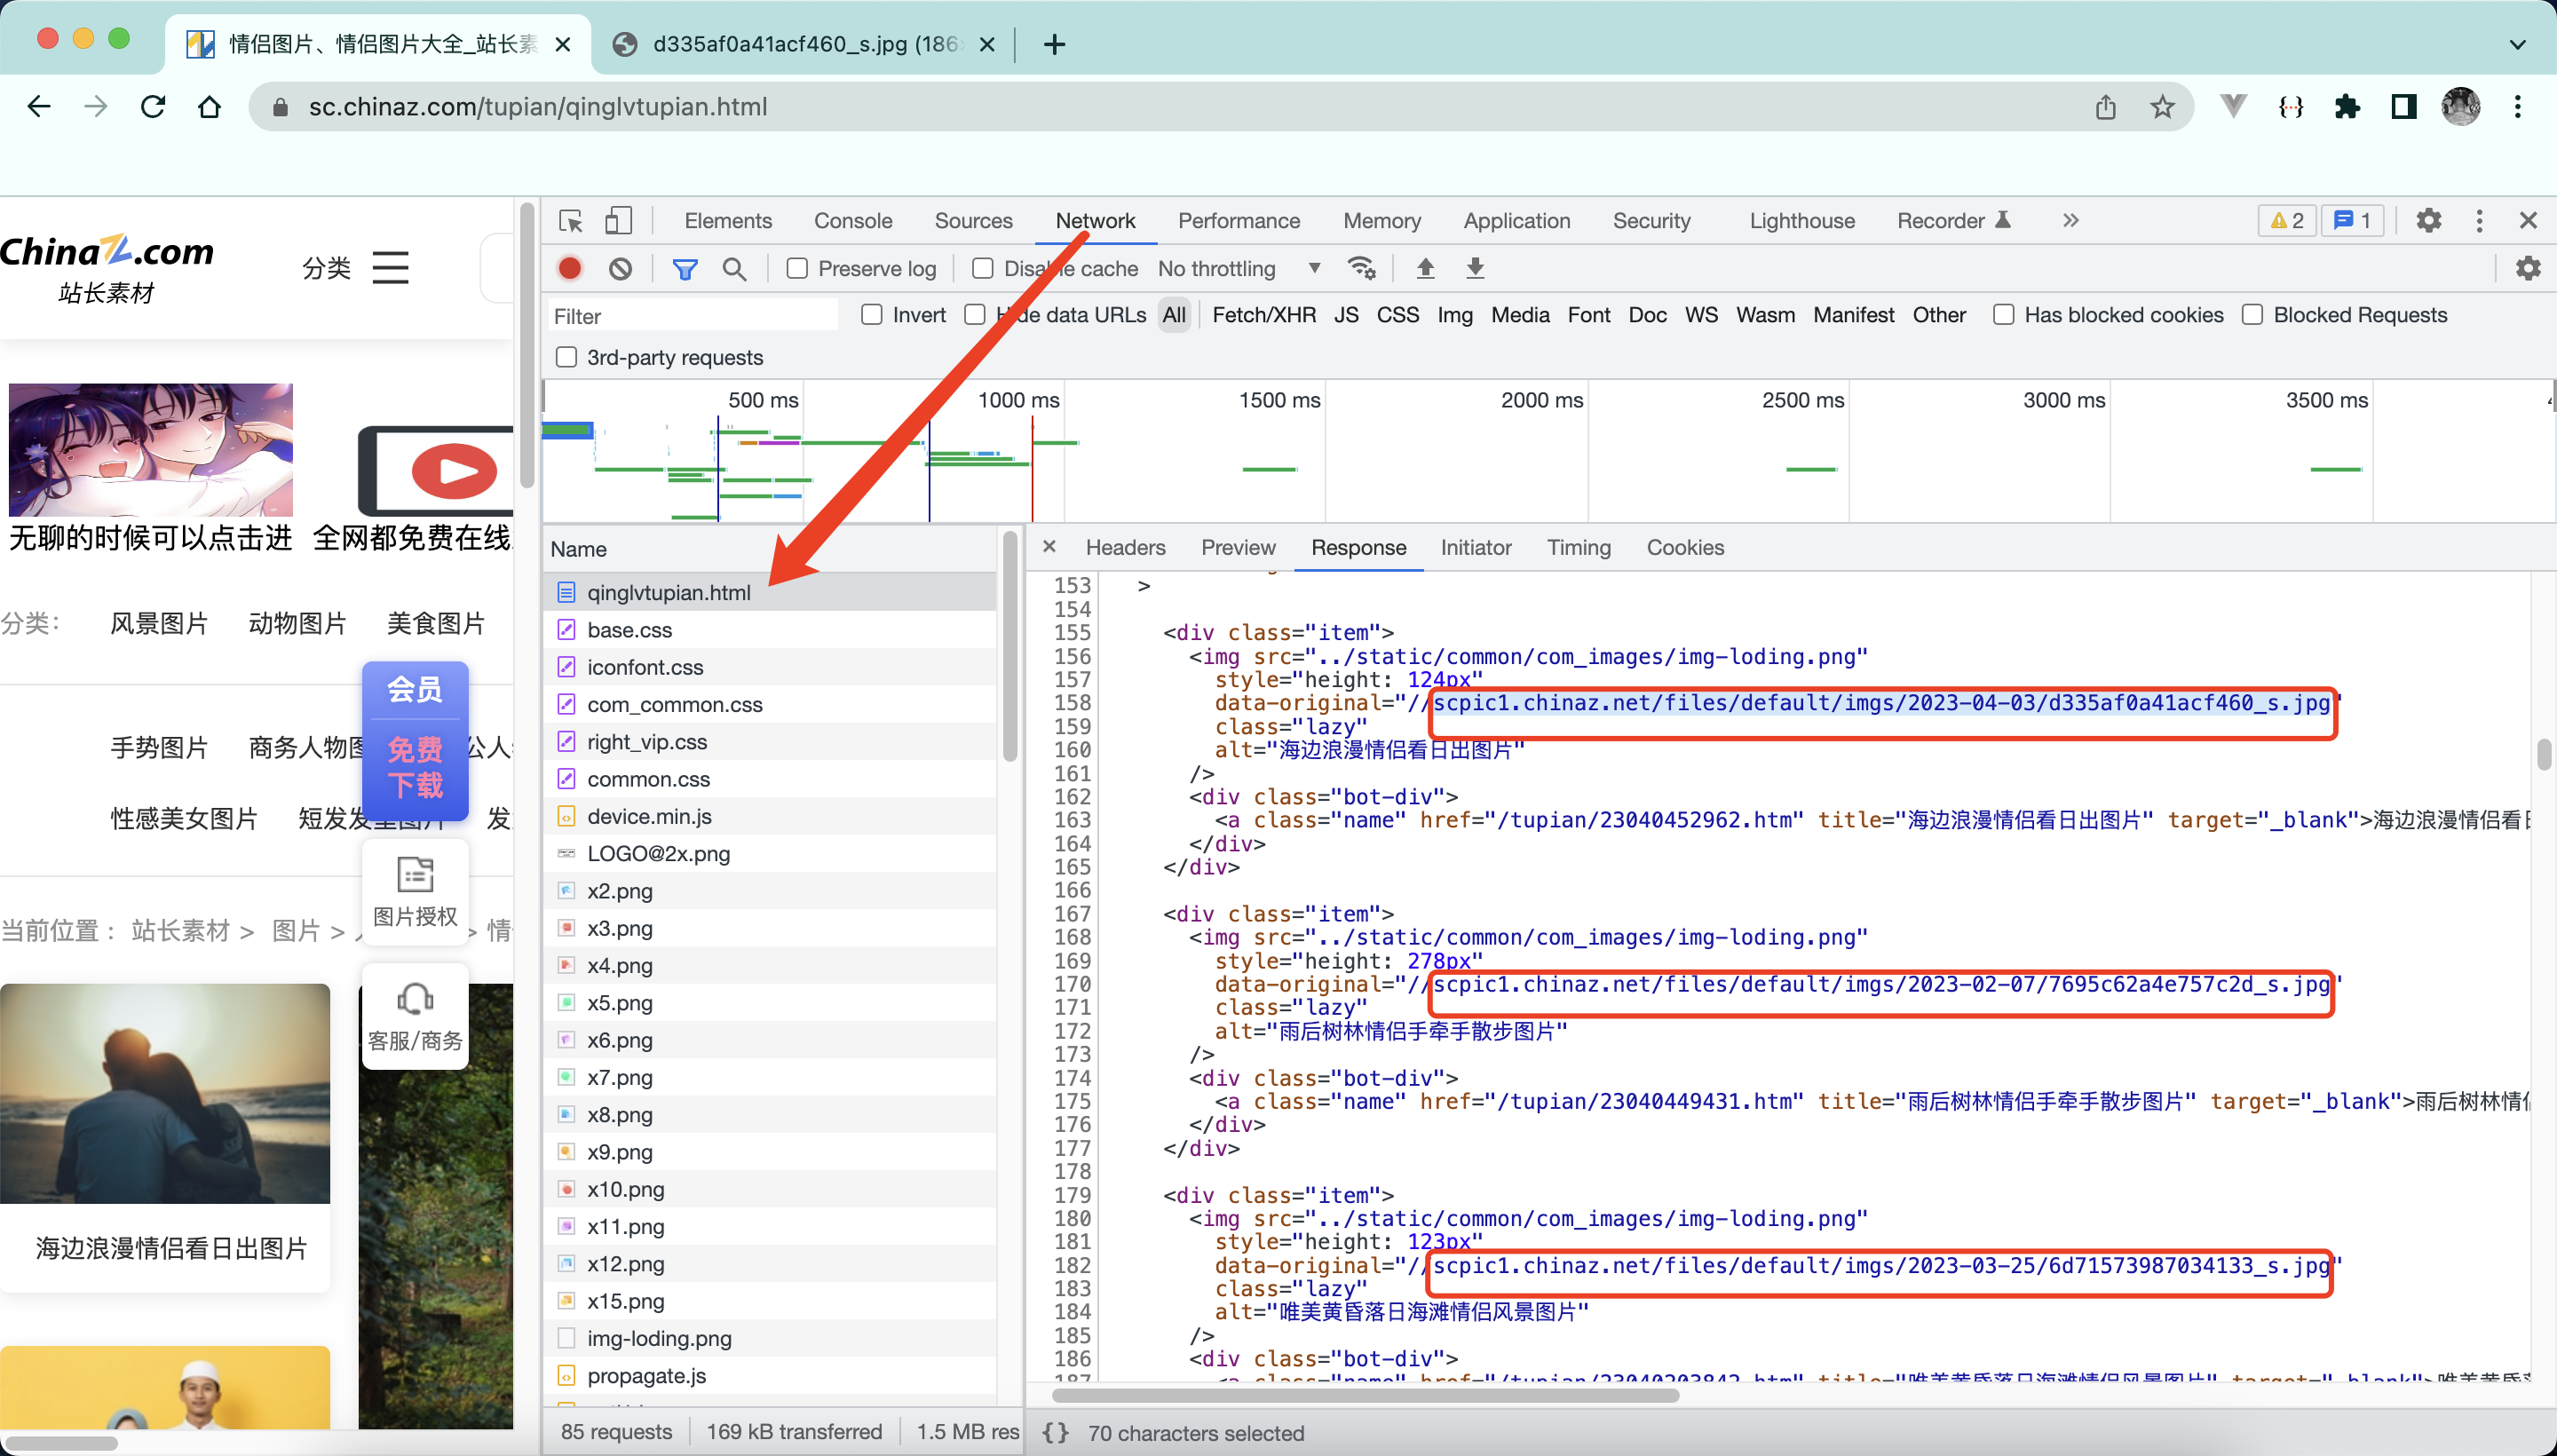The width and height of the screenshot is (2557, 1456).
Task: Enable 3rd-party requests checkbox
Action: (567, 357)
